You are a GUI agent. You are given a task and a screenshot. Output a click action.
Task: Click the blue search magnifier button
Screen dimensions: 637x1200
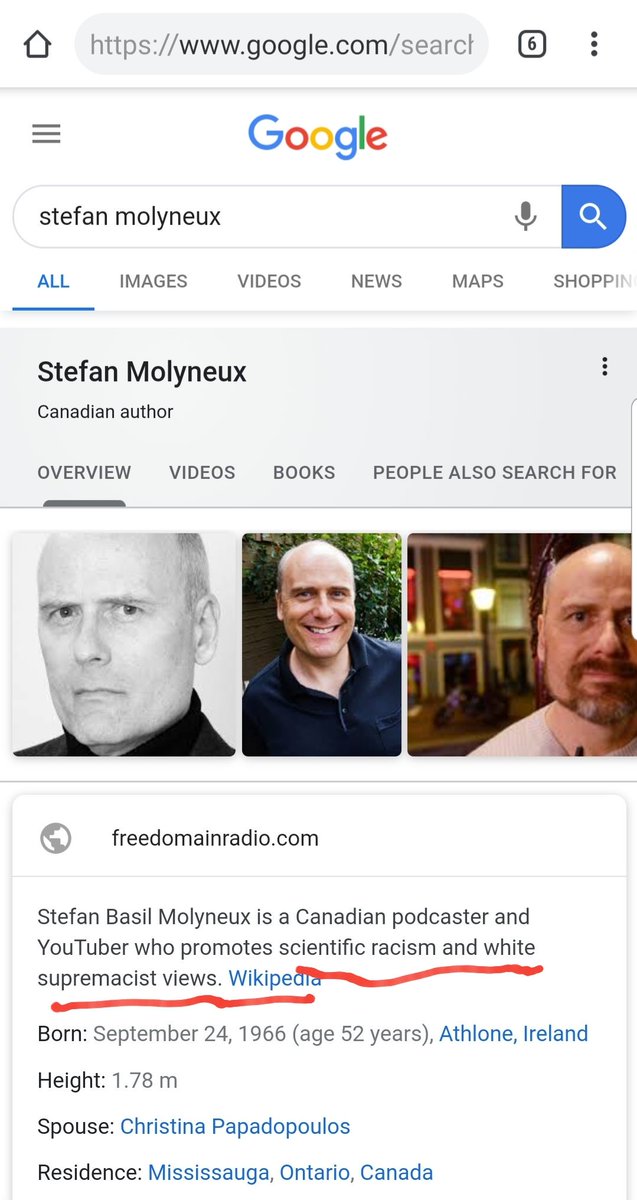tap(593, 216)
